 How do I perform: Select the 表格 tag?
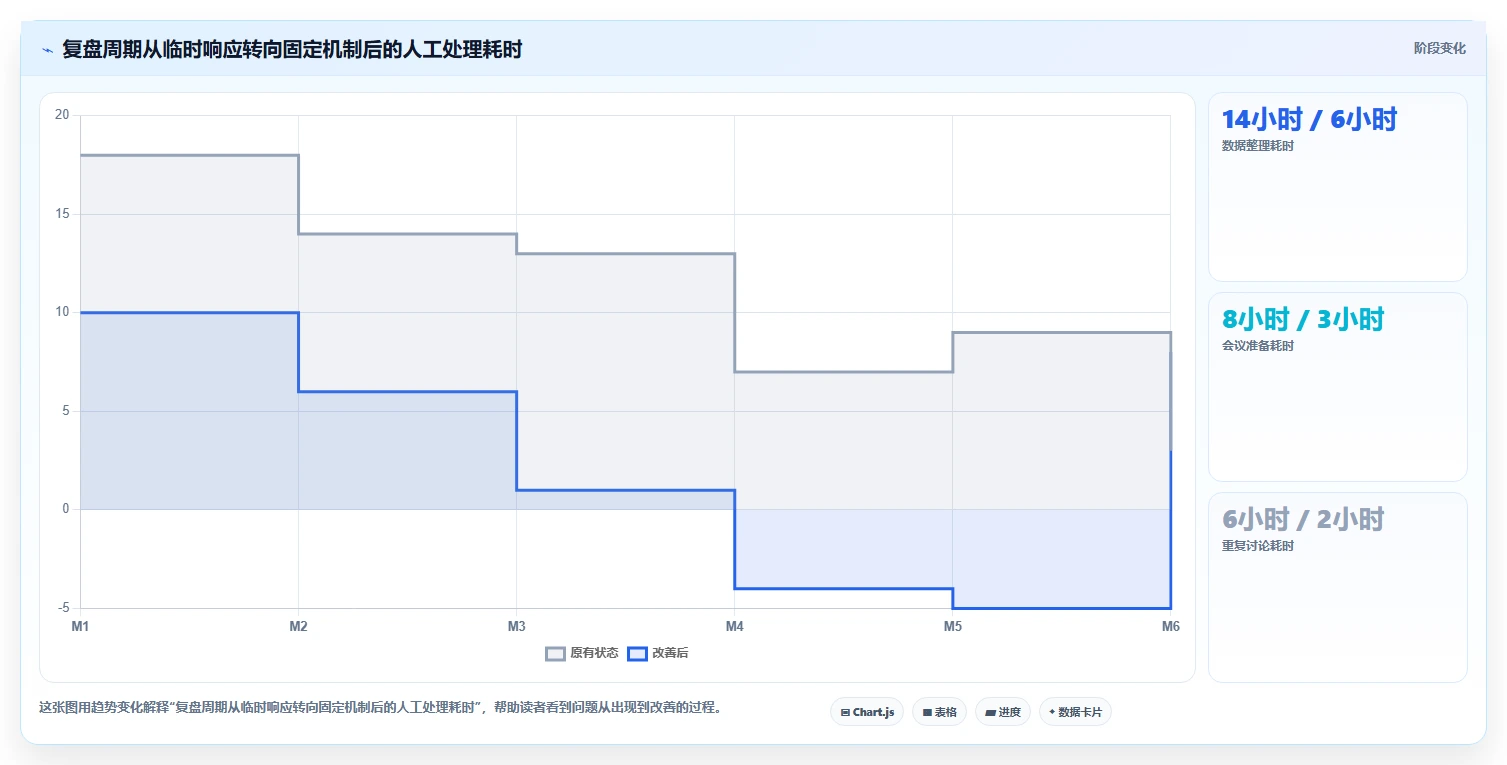click(x=939, y=712)
